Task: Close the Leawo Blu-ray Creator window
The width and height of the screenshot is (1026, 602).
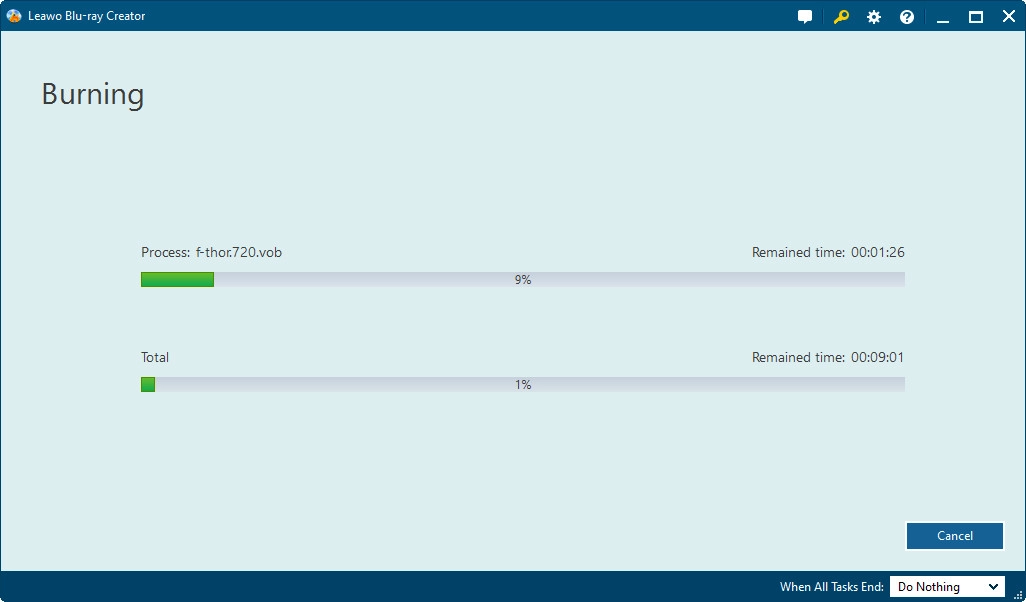Action: coord(1008,17)
